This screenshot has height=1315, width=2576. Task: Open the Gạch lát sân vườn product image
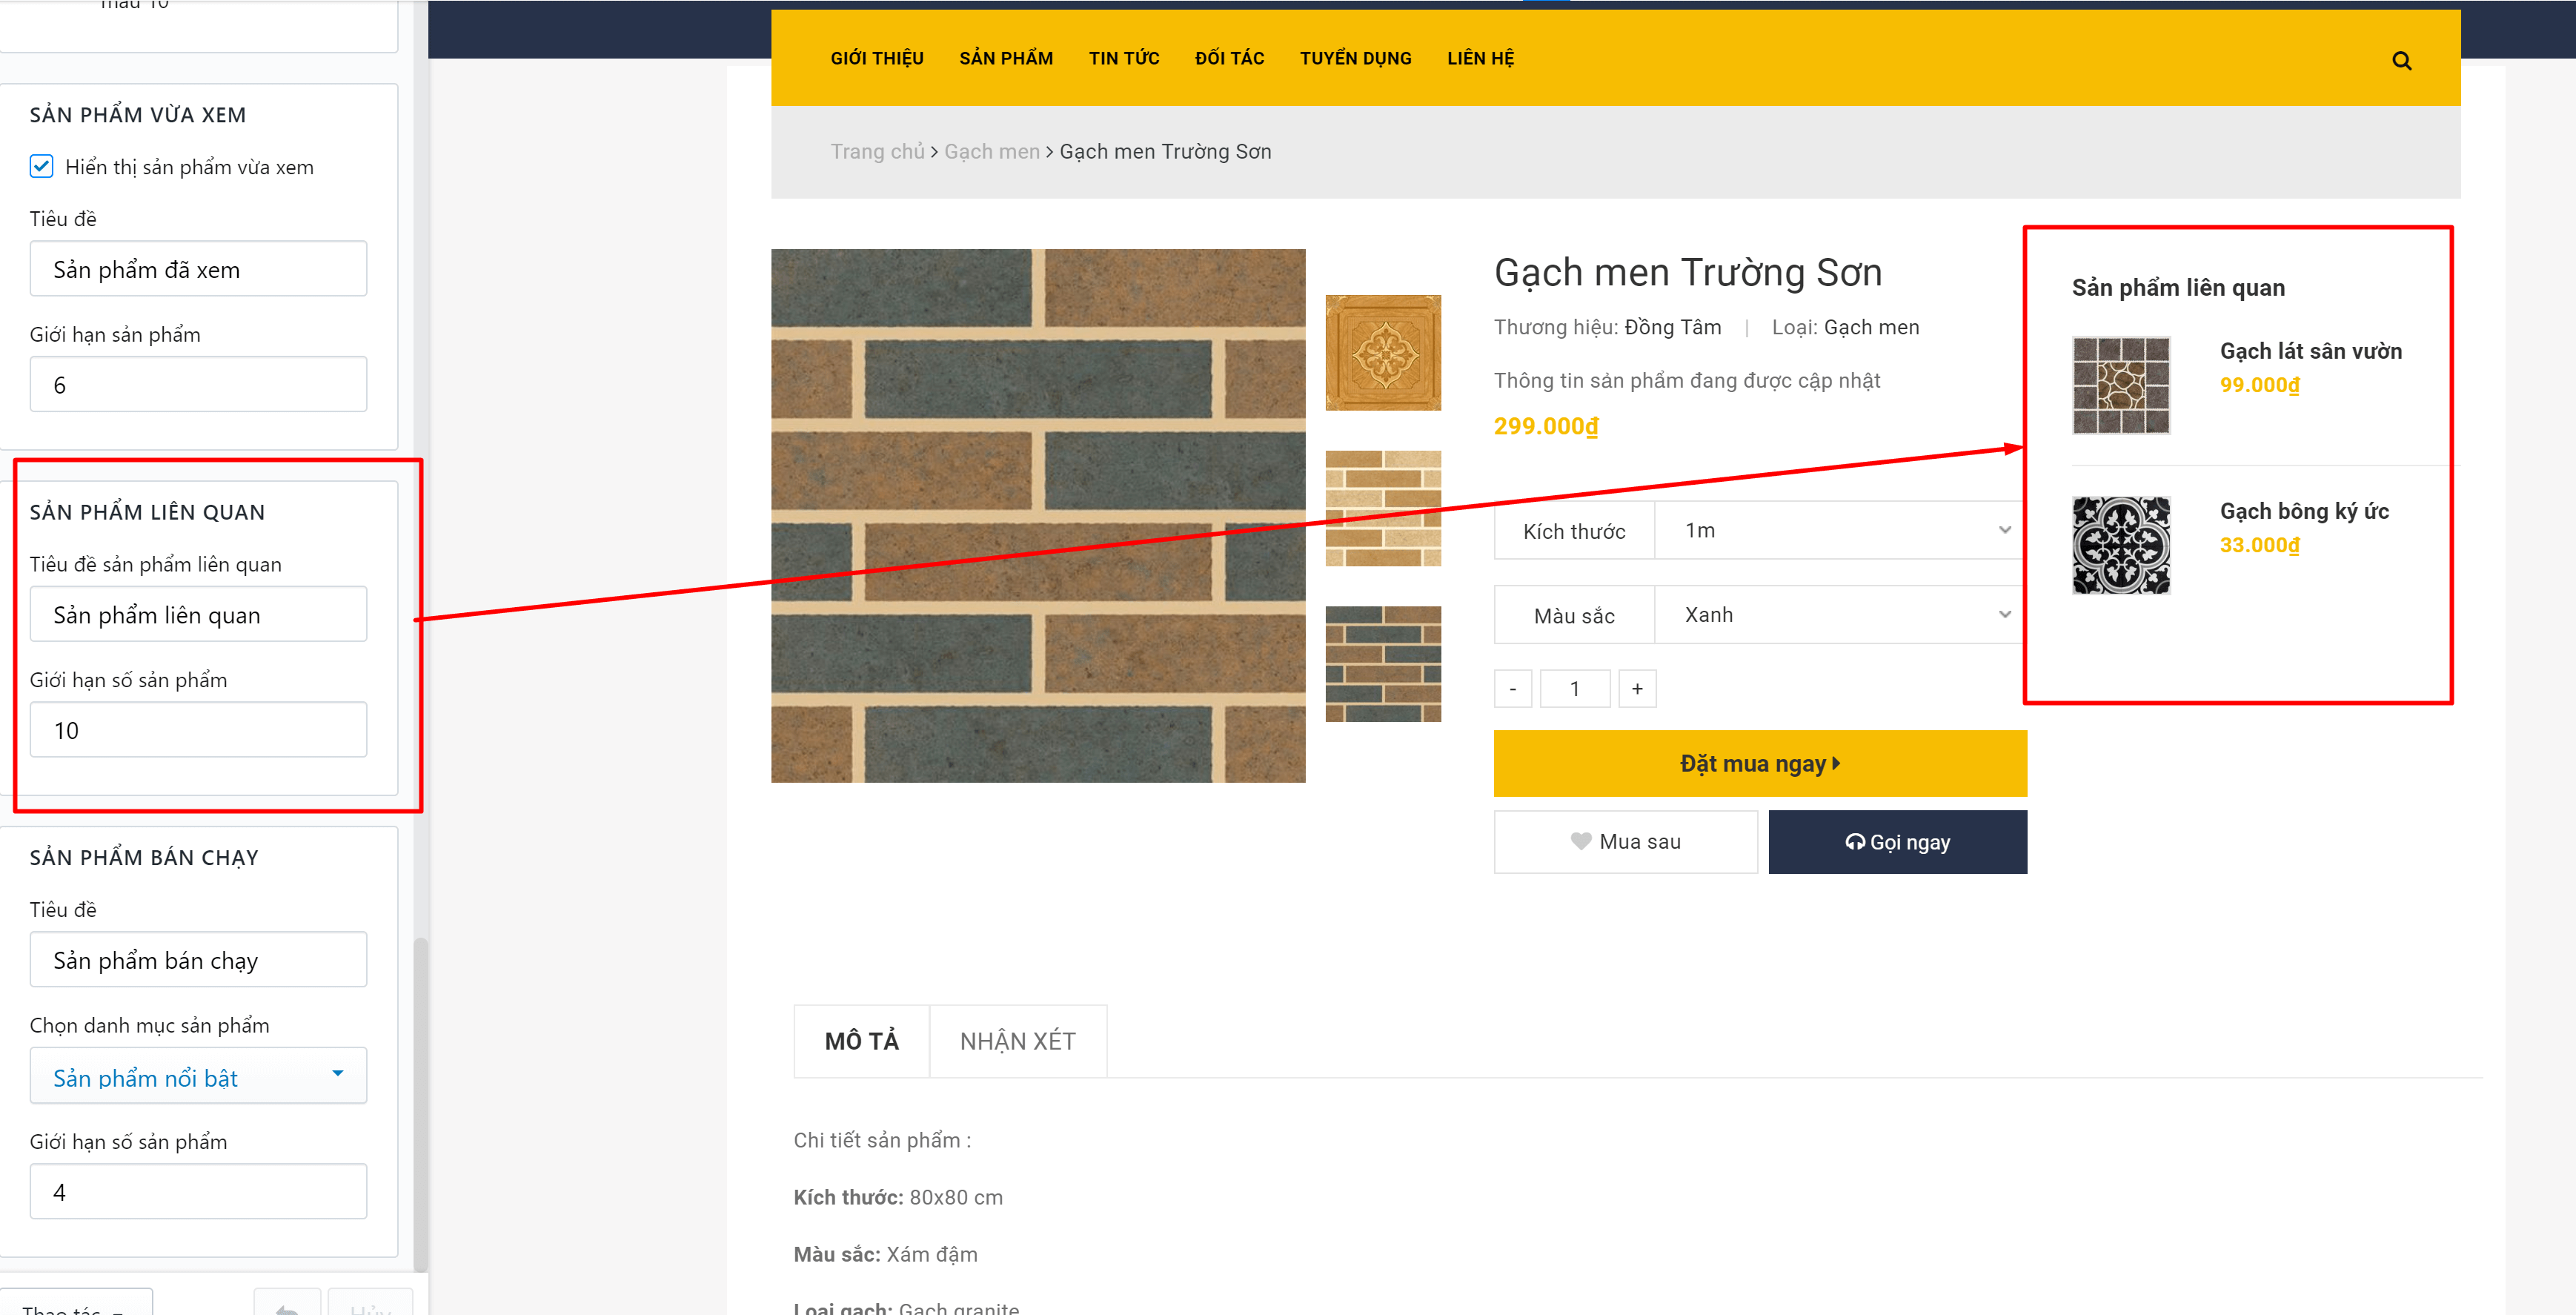(2121, 385)
